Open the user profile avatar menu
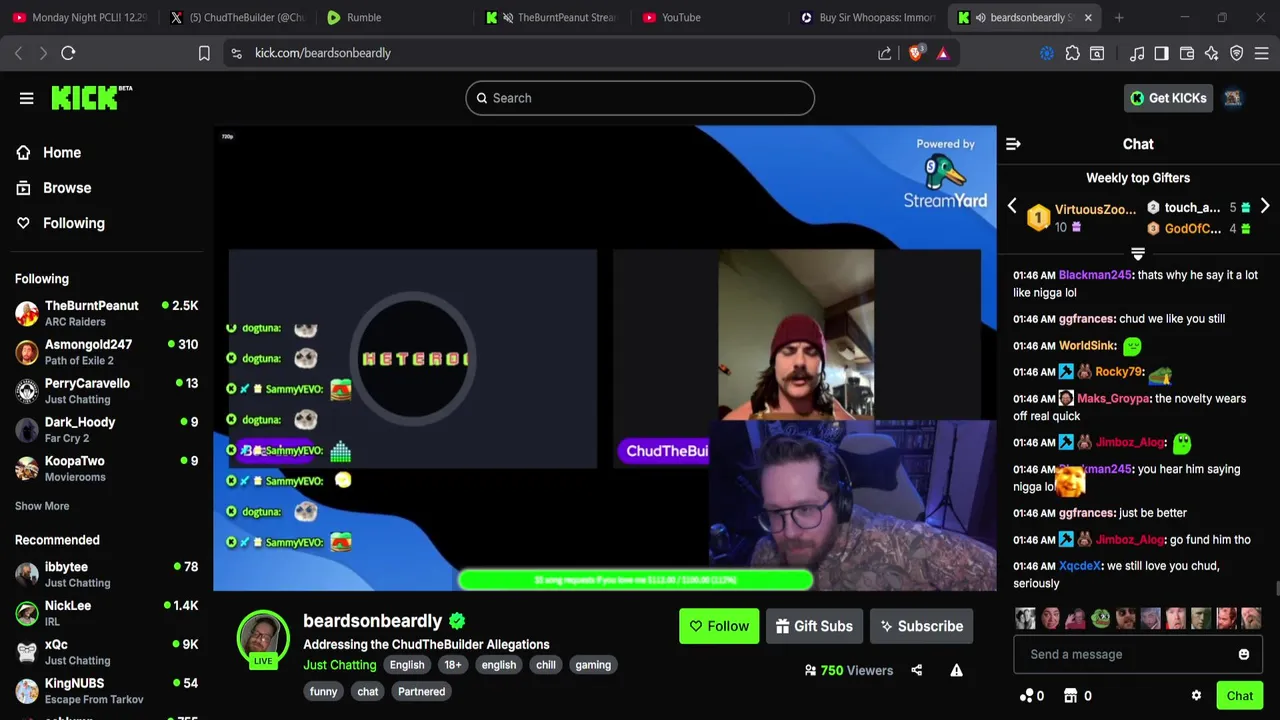 click(1233, 98)
